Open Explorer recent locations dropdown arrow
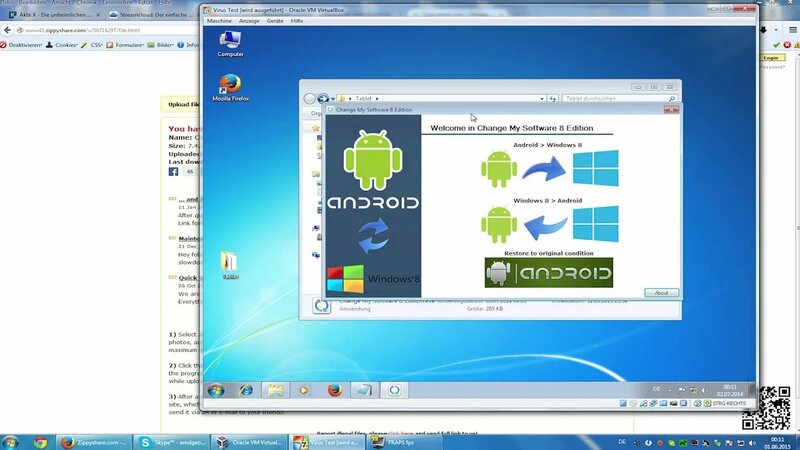 [x=333, y=98]
